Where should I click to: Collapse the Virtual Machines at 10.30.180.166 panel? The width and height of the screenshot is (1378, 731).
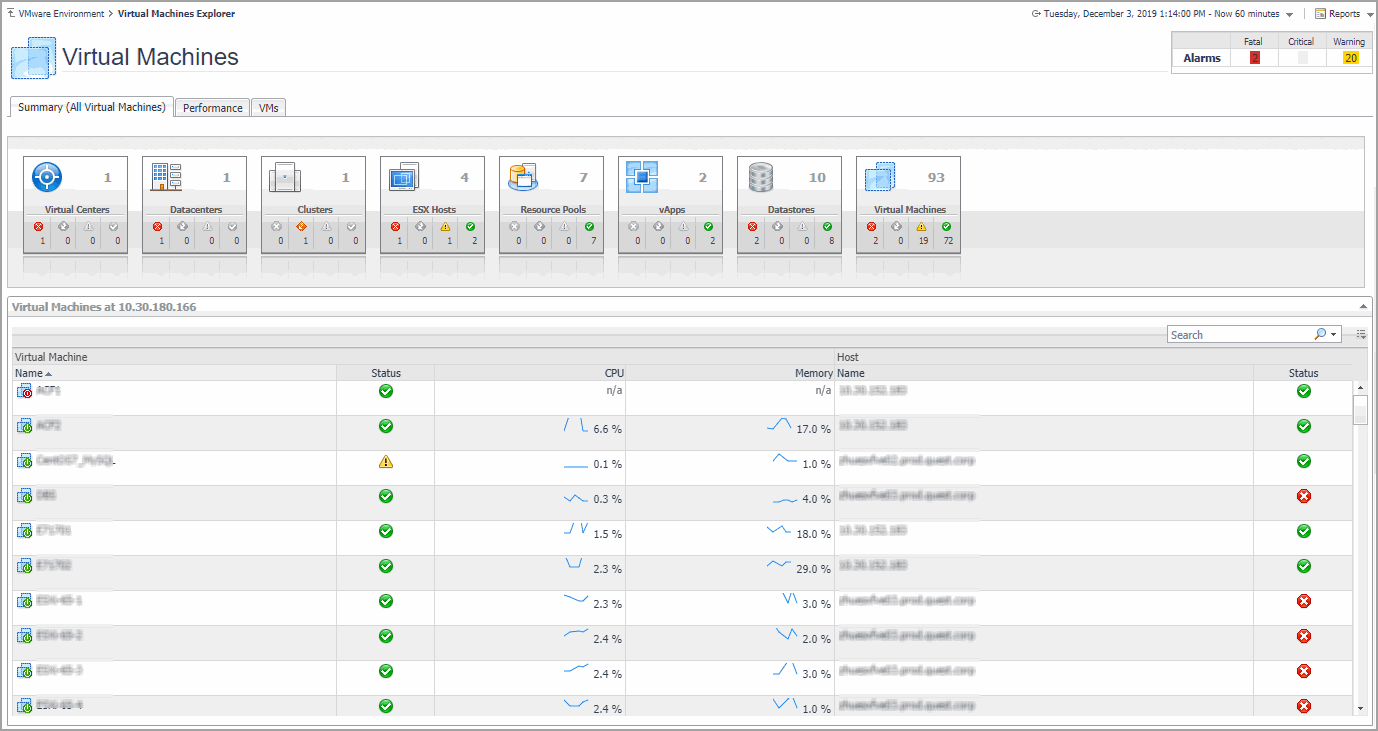click(1361, 306)
